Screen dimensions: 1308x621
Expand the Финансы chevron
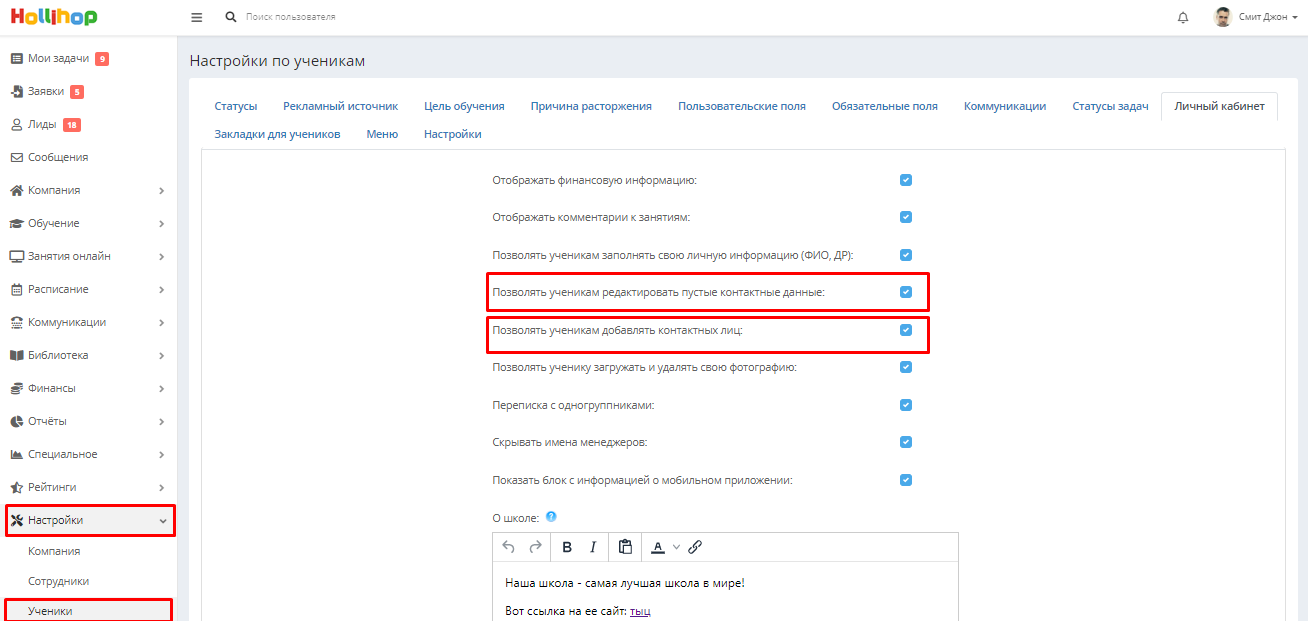pos(162,389)
